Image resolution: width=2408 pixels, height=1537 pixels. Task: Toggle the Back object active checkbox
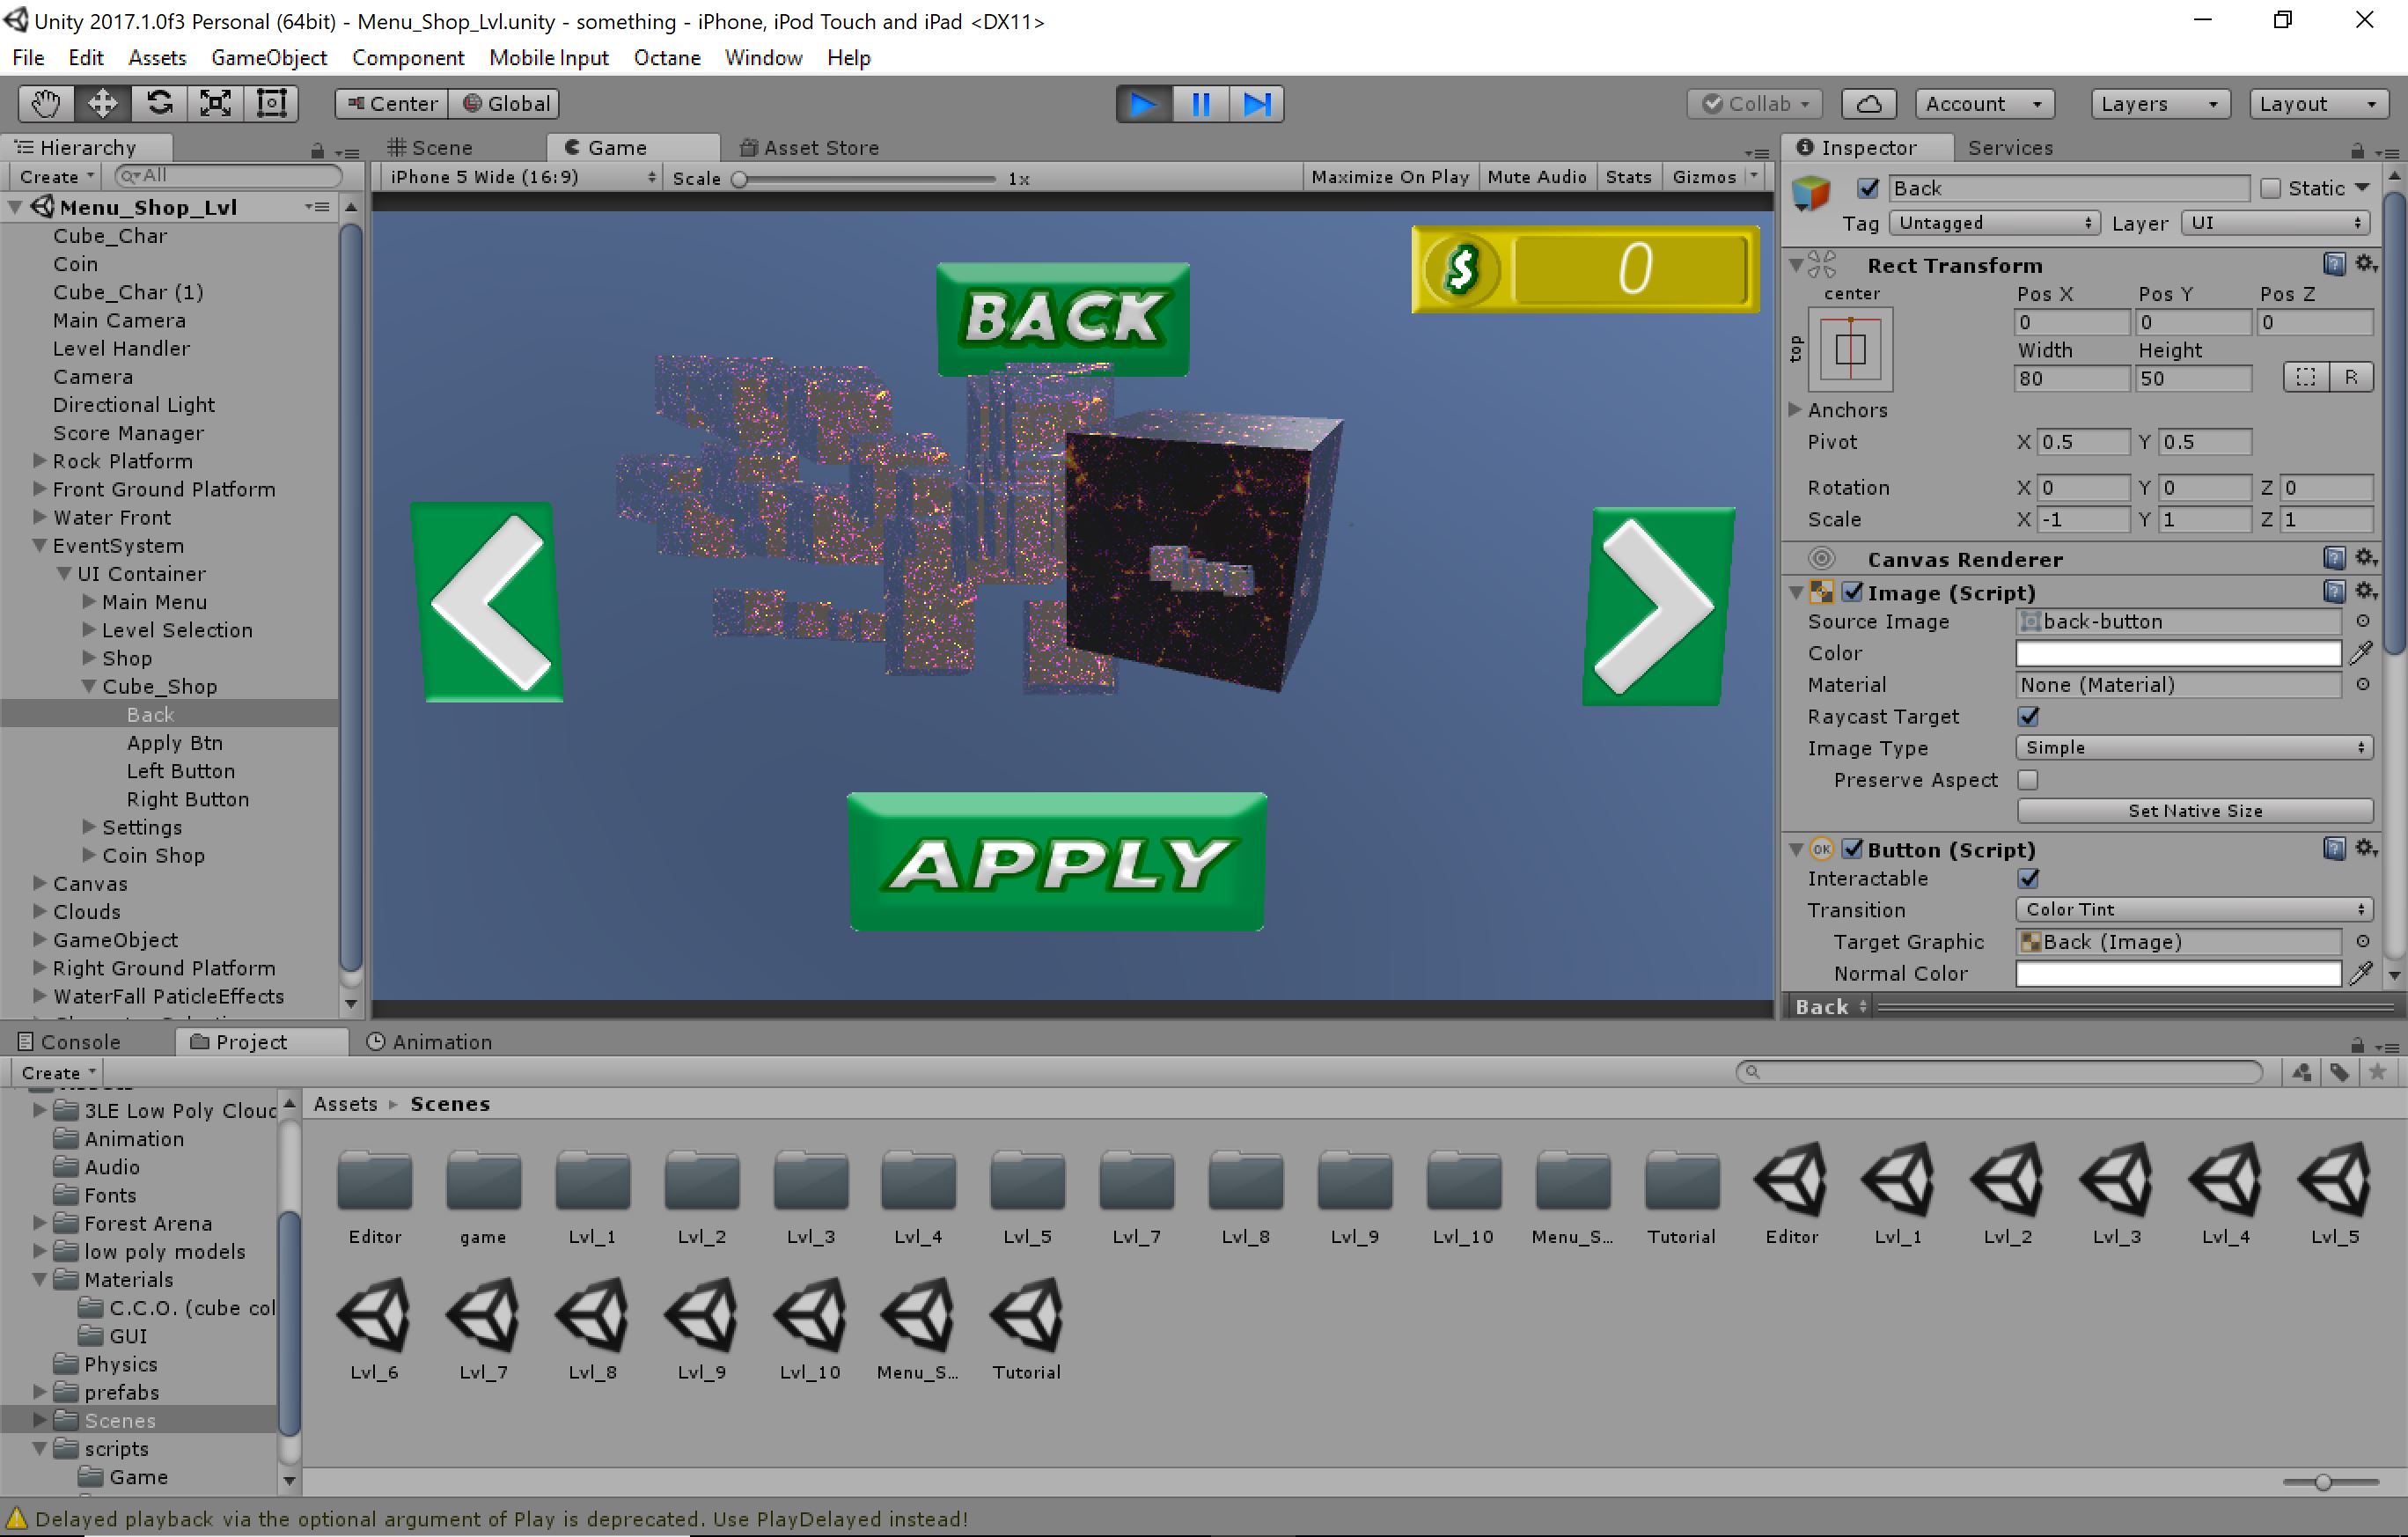coord(1867,188)
